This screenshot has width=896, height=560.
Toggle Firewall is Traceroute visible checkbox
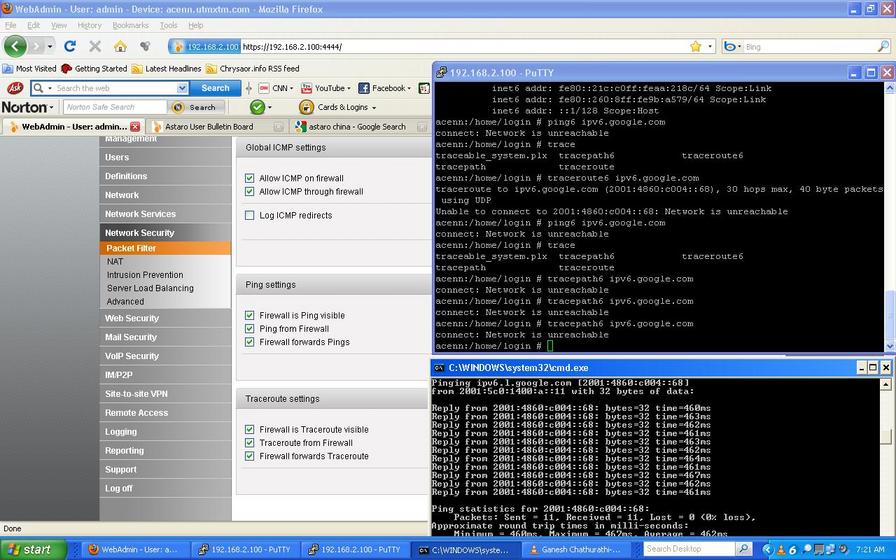[x=250, y=430]
